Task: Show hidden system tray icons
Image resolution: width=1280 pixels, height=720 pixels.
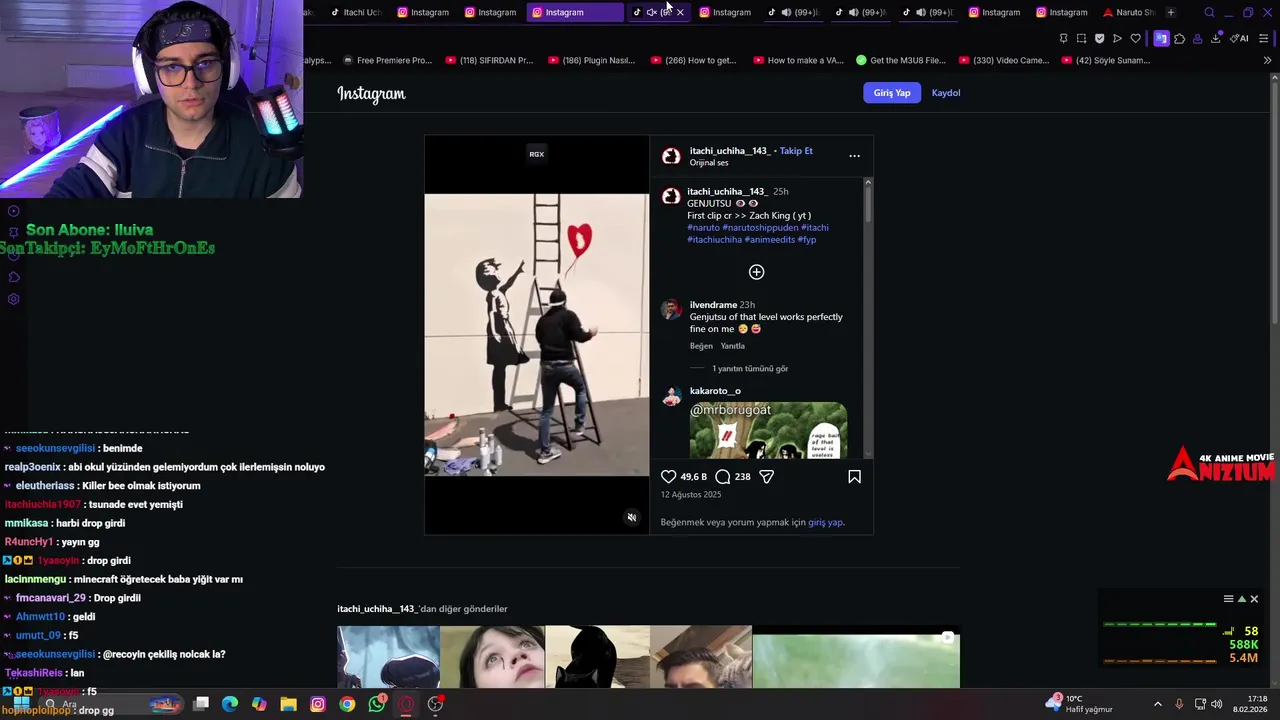Action: click(1158, 704)
